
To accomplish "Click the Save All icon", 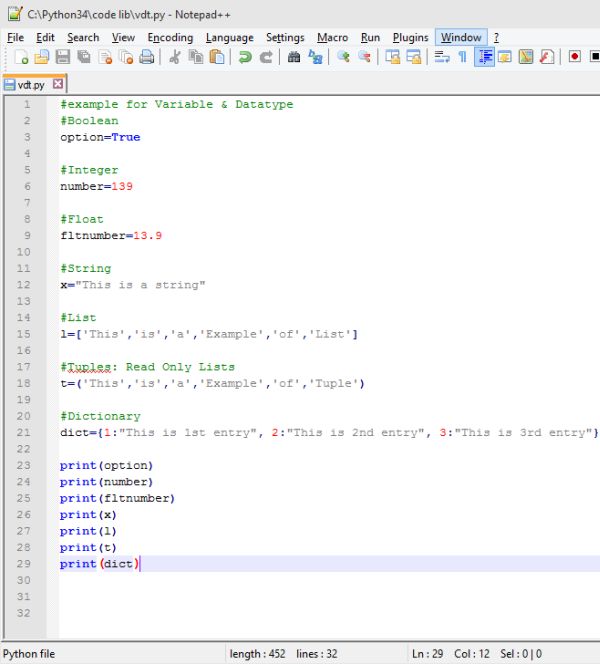I will click(84, 56).
